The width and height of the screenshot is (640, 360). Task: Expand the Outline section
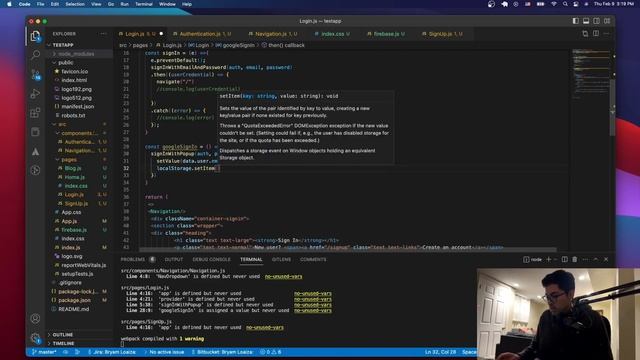coord(78,335)
